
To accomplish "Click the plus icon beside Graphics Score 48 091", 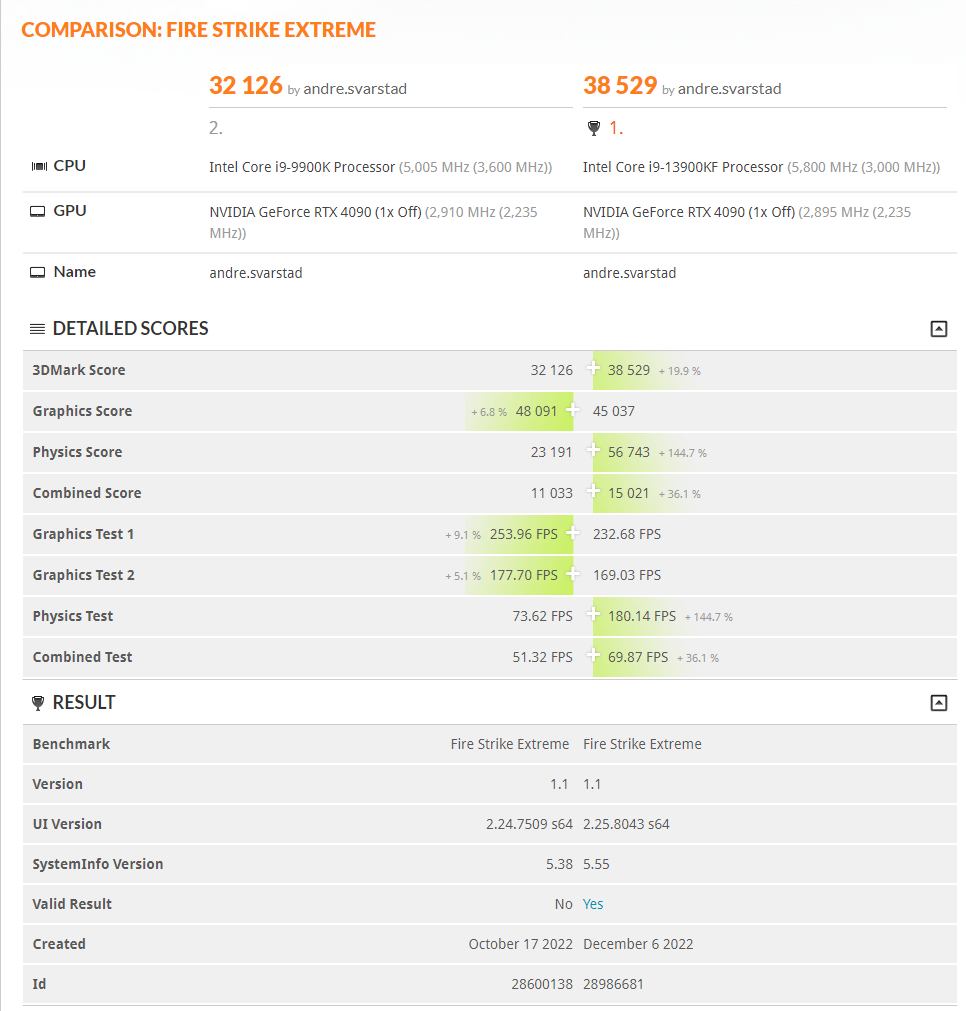I will pyautogui.click(x=572, y=410).
